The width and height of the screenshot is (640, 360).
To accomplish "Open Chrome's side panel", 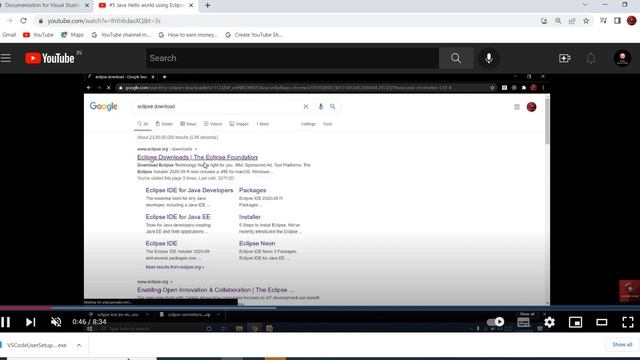I will point(617,20).
